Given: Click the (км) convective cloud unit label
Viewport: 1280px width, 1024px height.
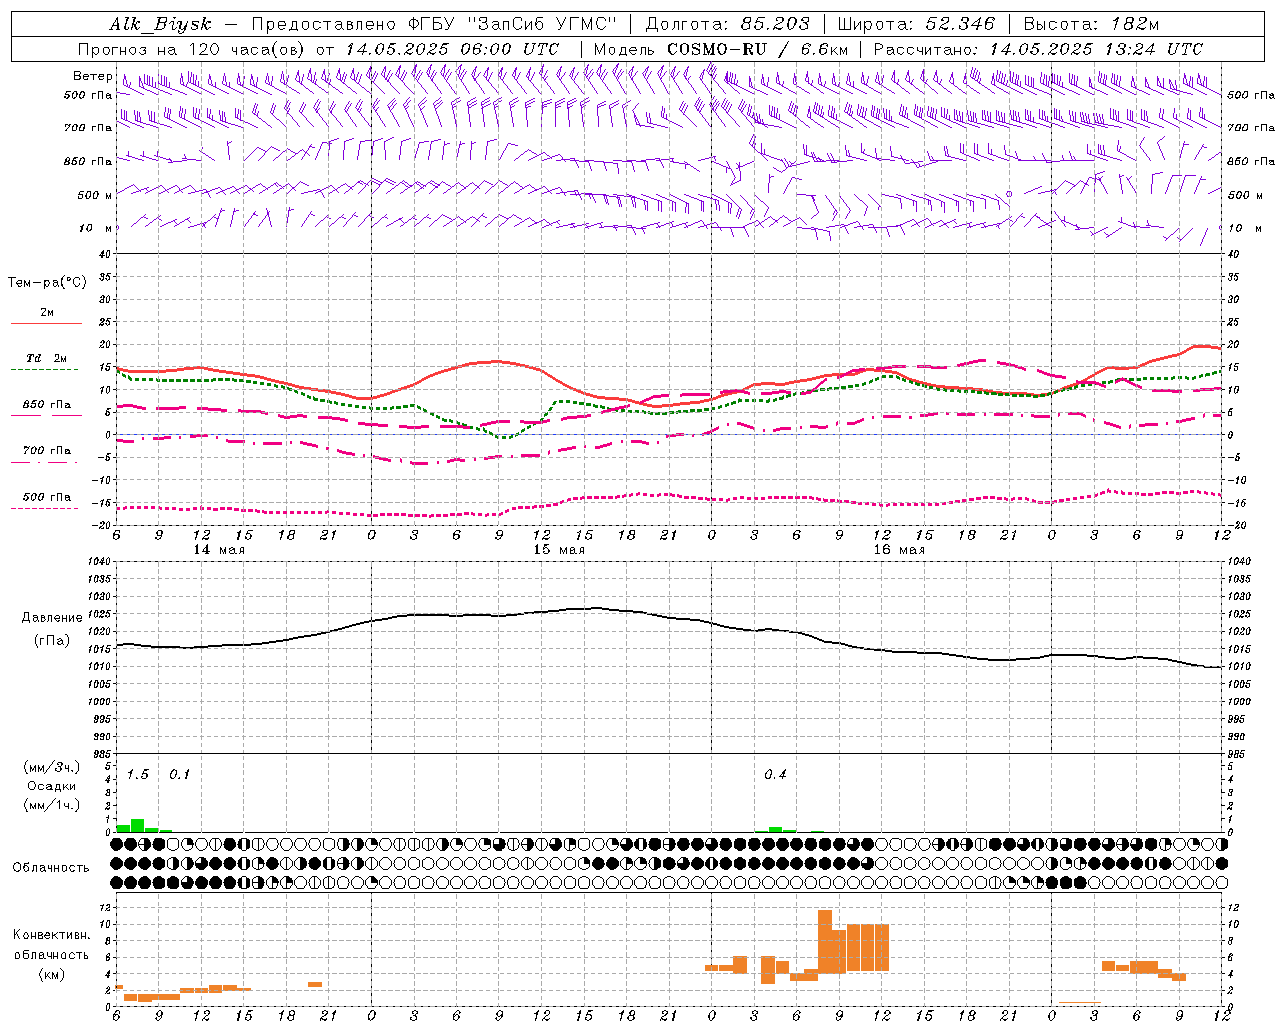Looking at the screenshot, I should pos(51,974).
